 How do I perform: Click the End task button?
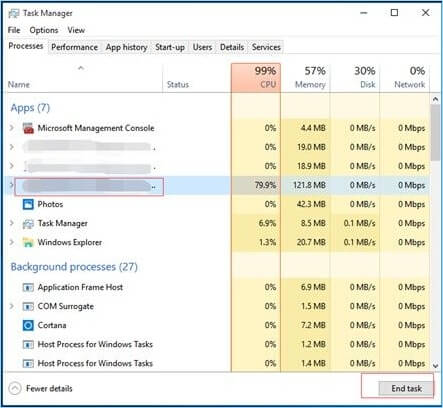pyautogui.click(x=406, y=388)
